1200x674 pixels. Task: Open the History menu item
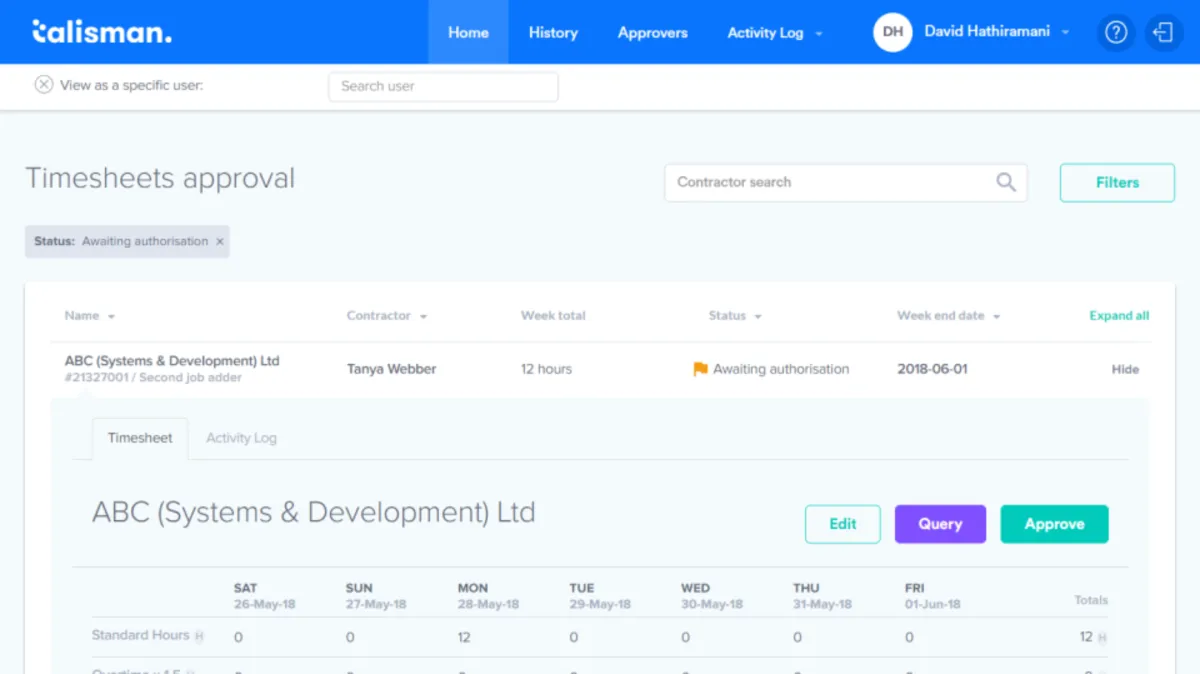tap(553, 33)
